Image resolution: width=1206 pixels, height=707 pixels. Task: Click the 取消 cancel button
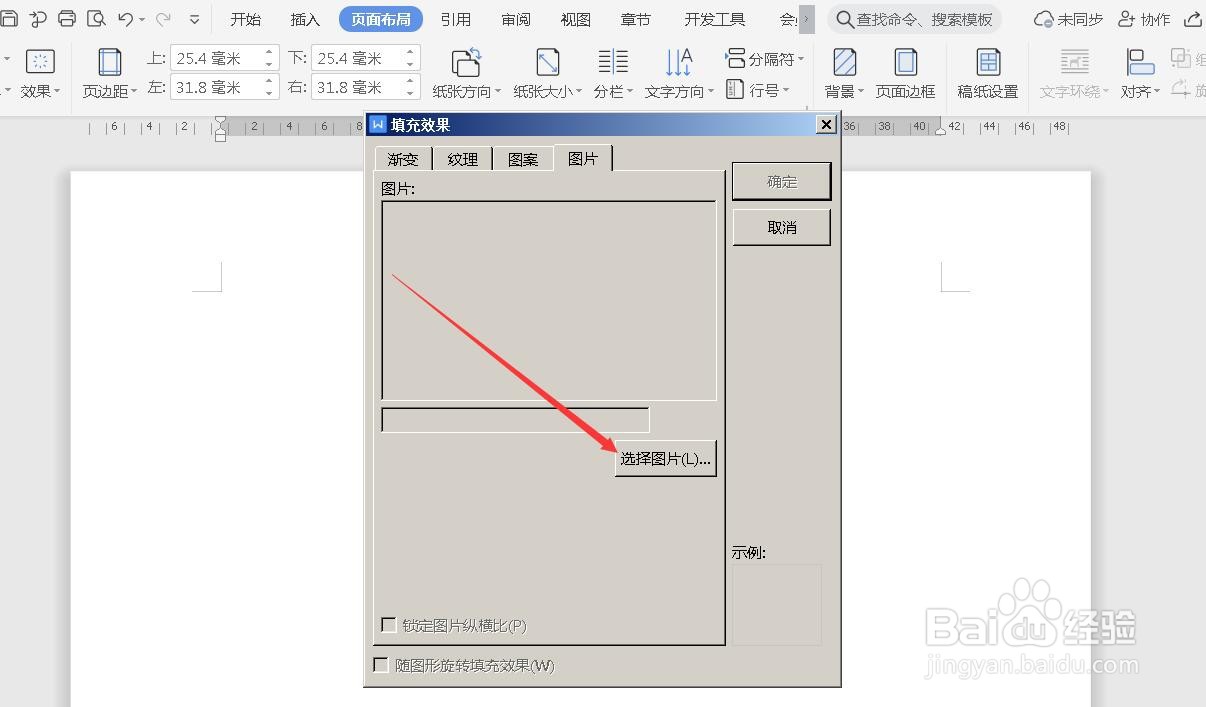pyautogui.click(x=782, y=227)
